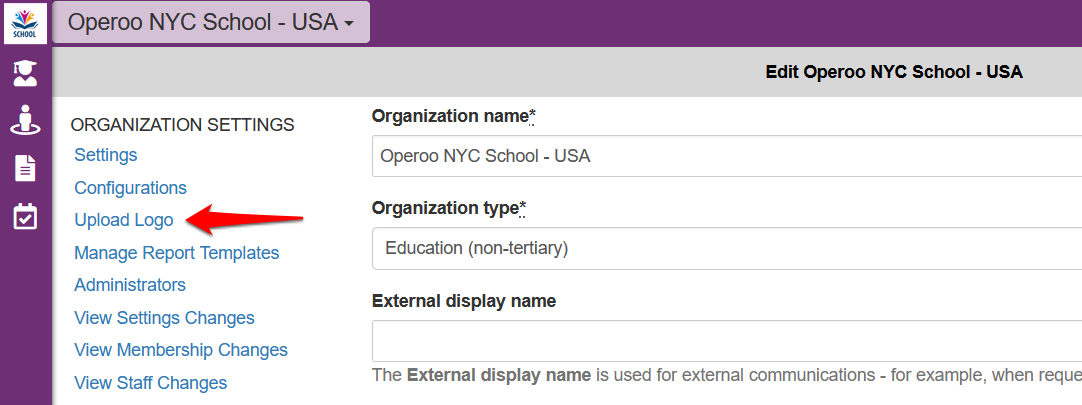Open the person location sidebar icon
This screenshot has width=1082, height=405.
pos(26,120)
